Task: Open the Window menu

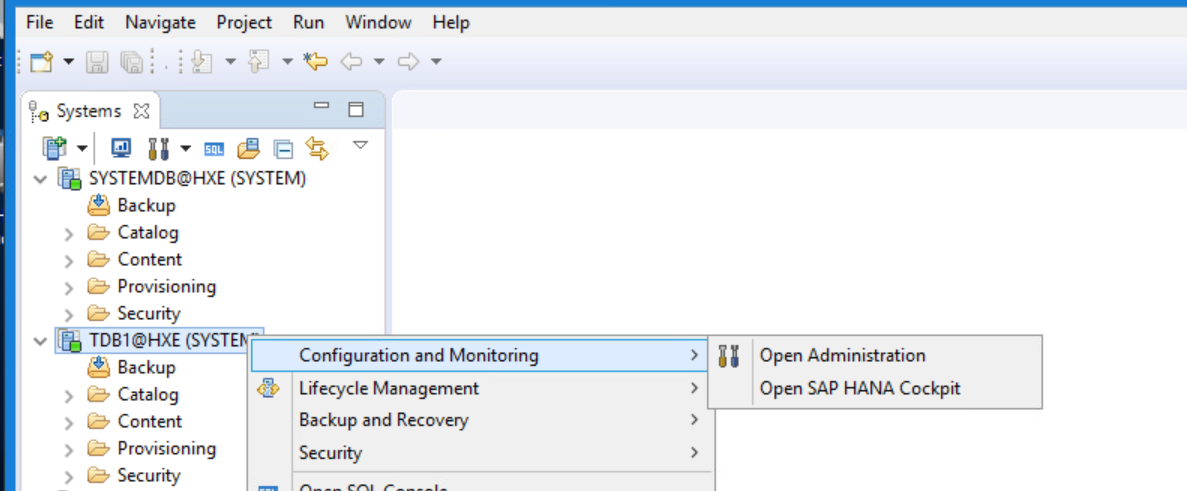Action: 378,23
